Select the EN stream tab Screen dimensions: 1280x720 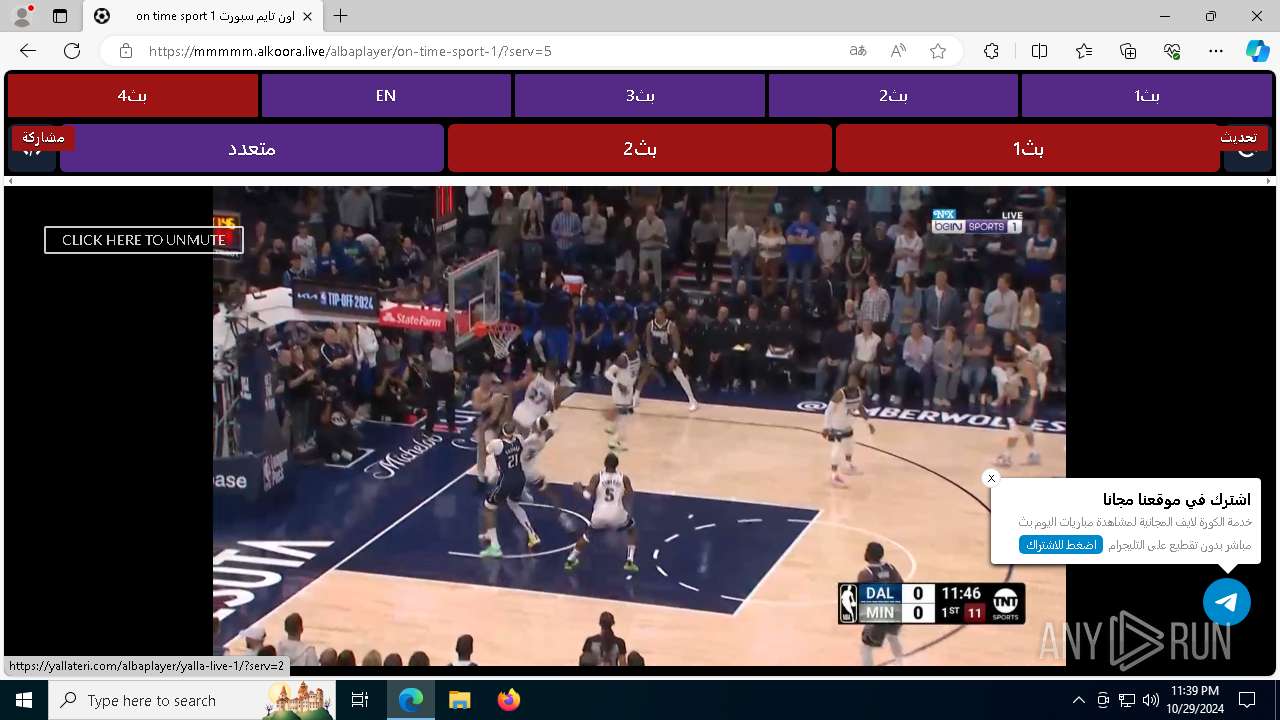pyautogui.click(x=386, y=96)
